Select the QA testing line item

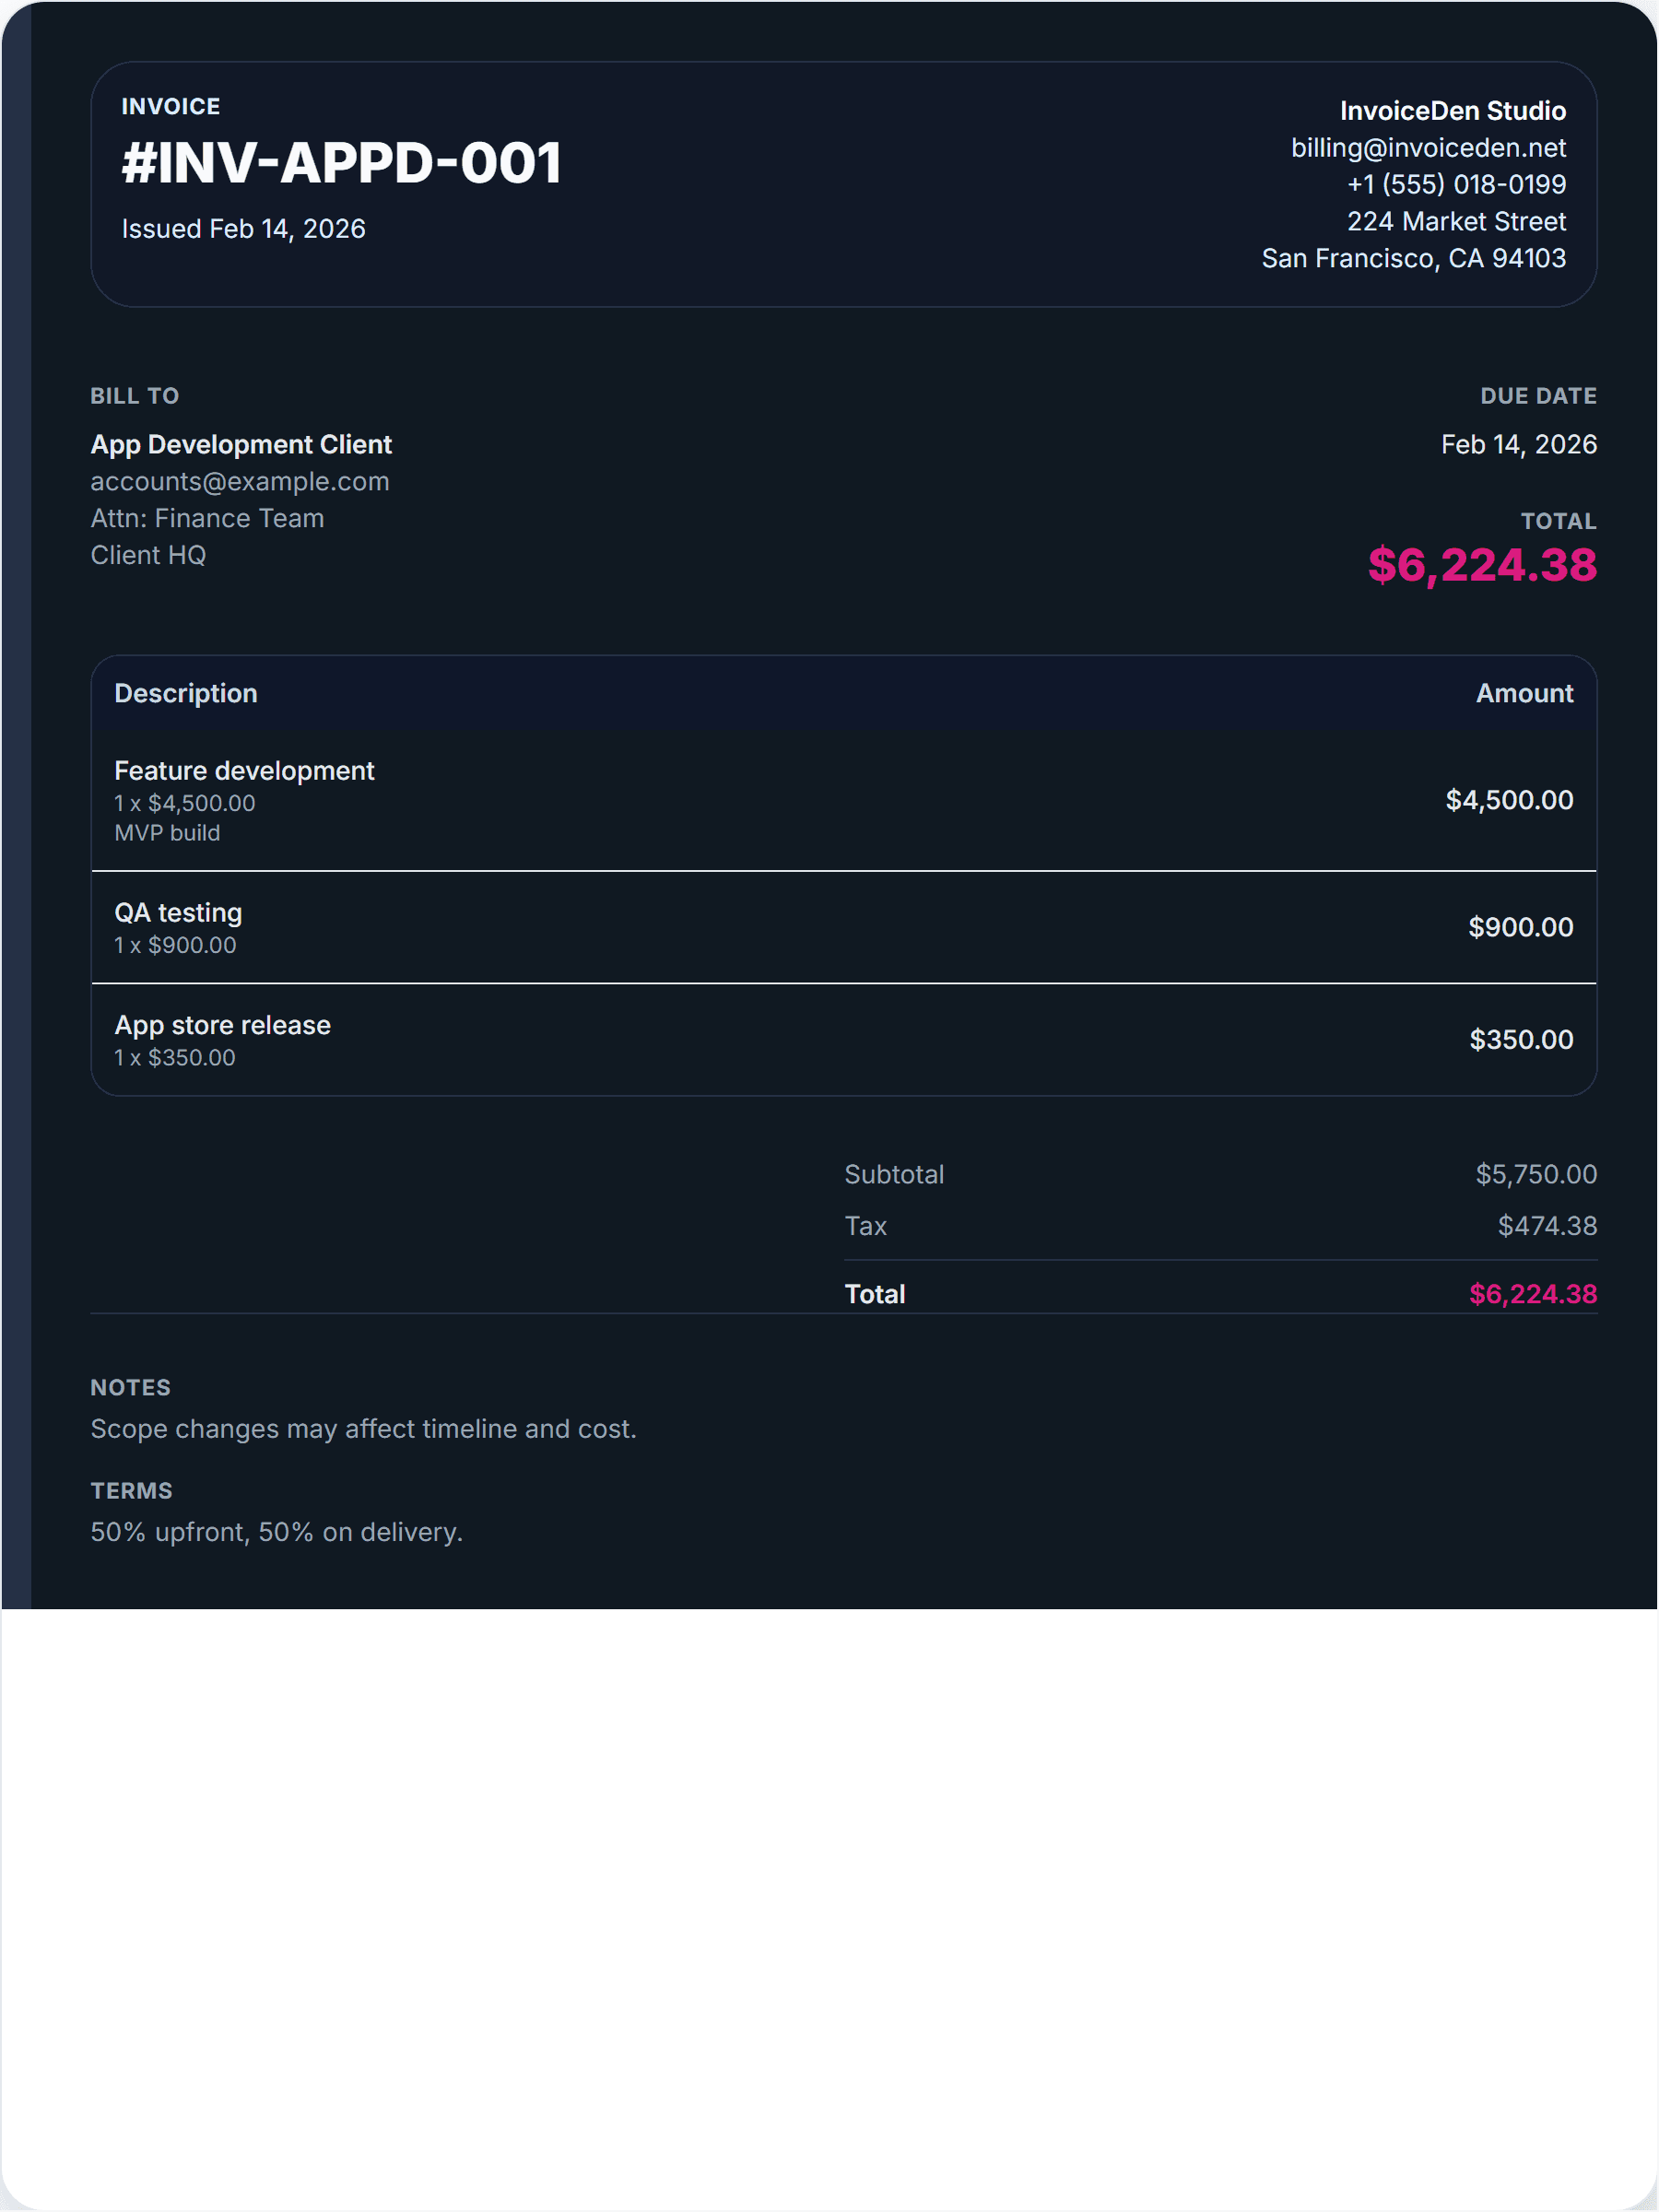click(x=178, y=913)
